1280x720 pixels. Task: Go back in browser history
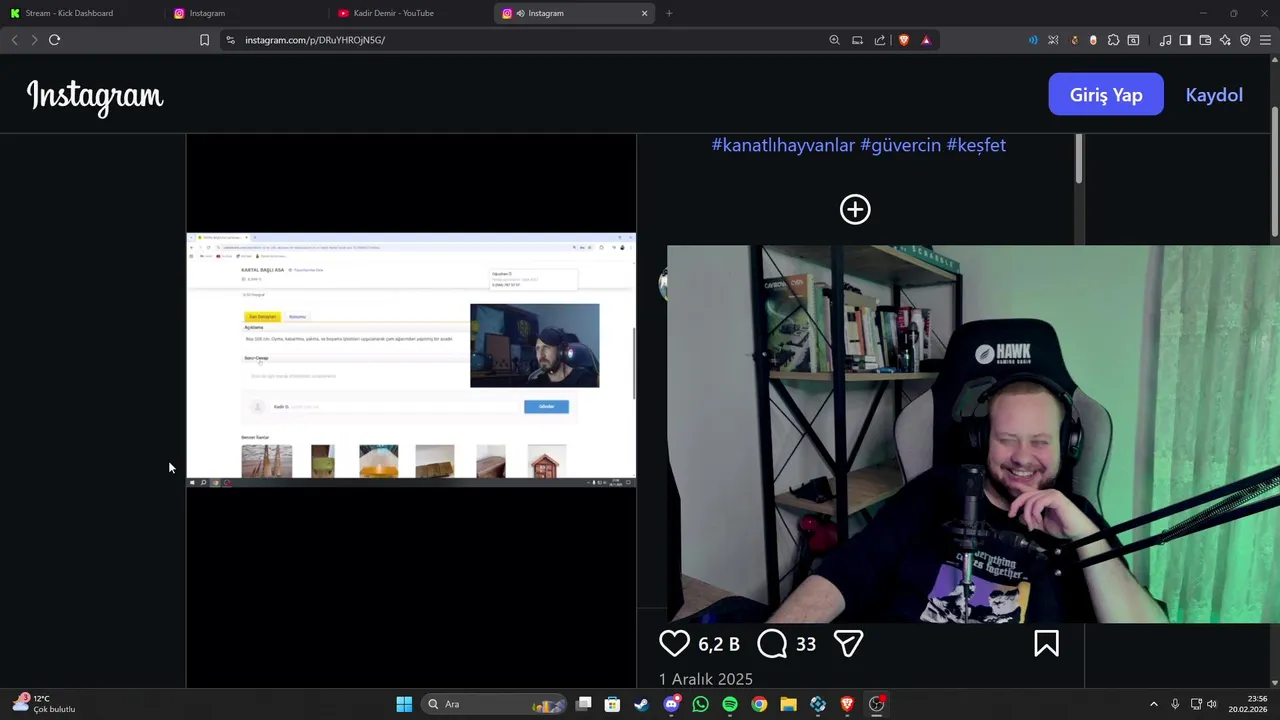pyautogui.click(x=14, y=40)
